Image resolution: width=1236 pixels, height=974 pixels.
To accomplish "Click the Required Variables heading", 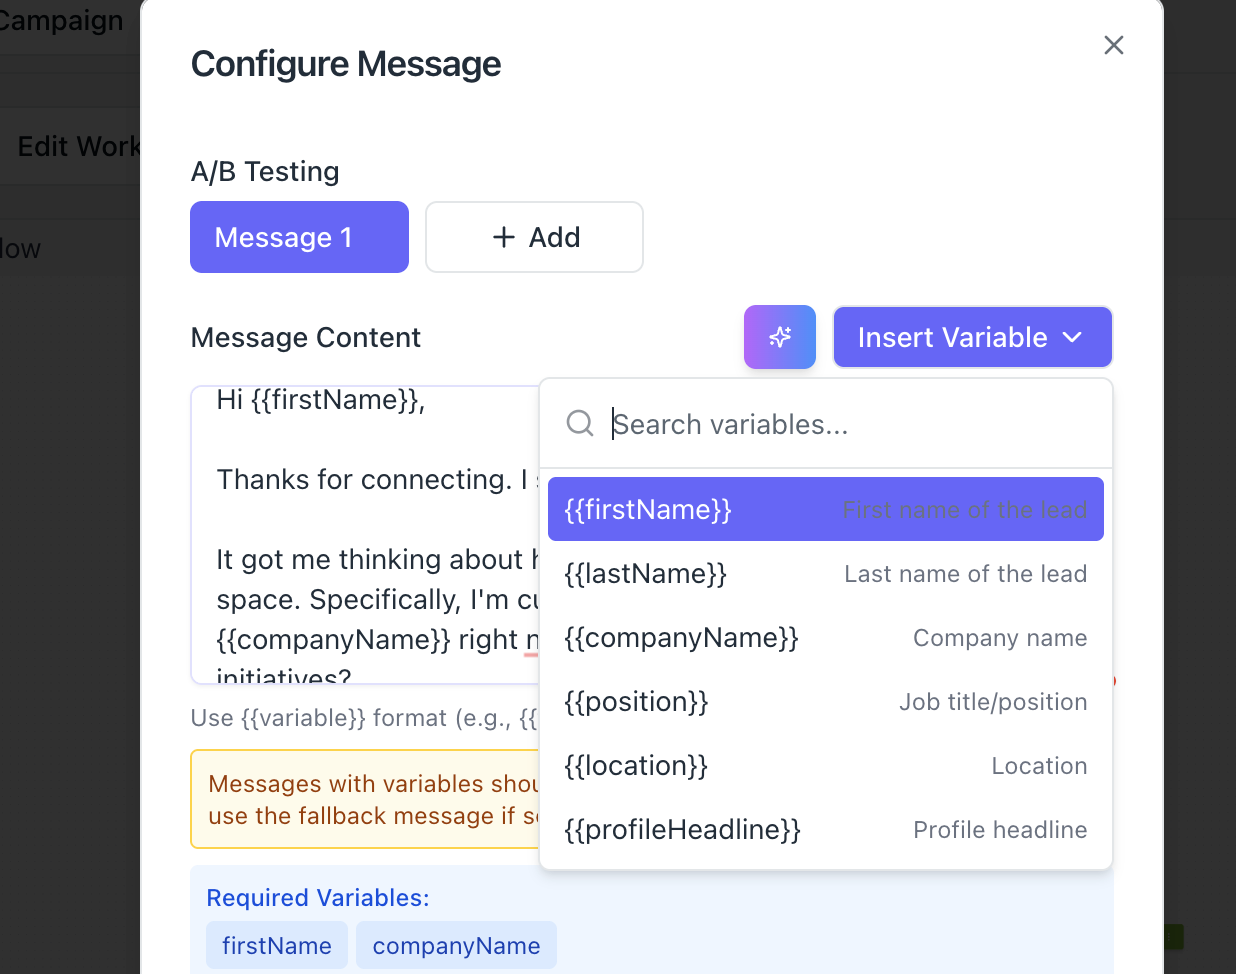I will click(x=318, y=897).
